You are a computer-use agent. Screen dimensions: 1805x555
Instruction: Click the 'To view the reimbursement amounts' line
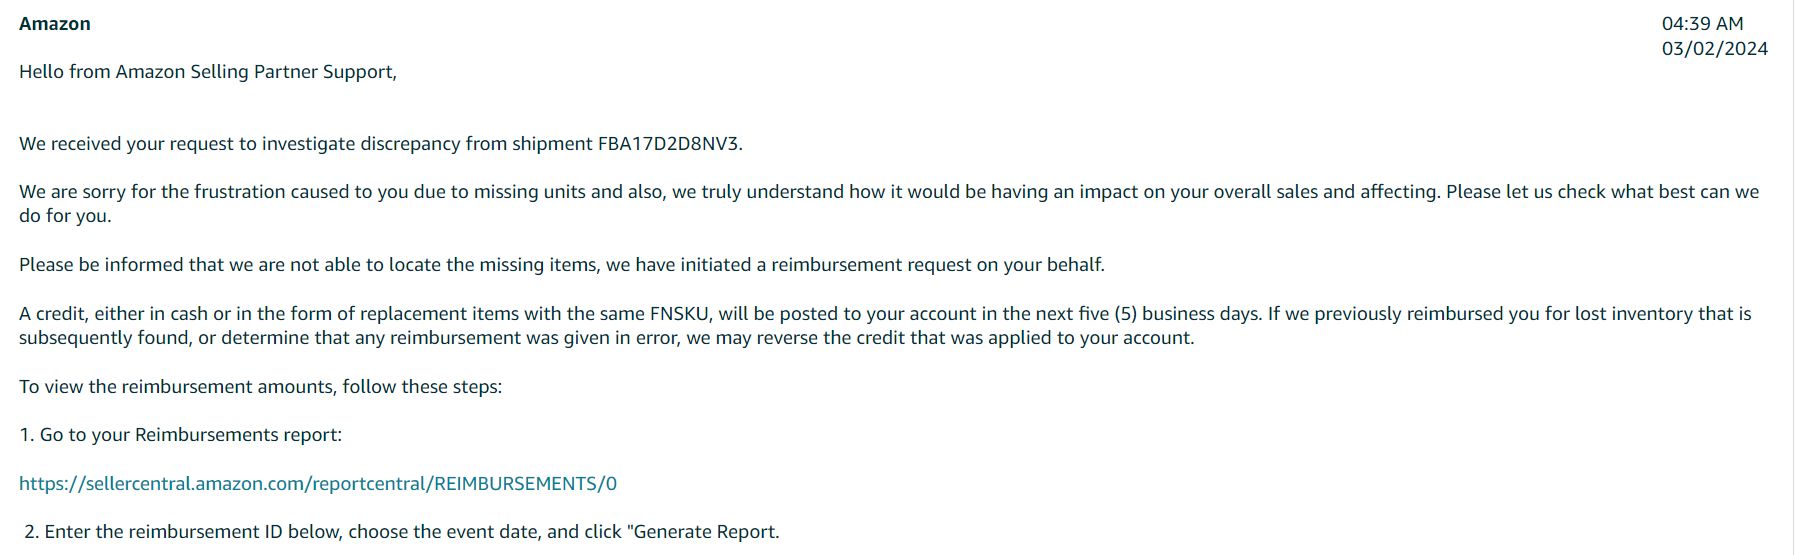coord(260,387)
